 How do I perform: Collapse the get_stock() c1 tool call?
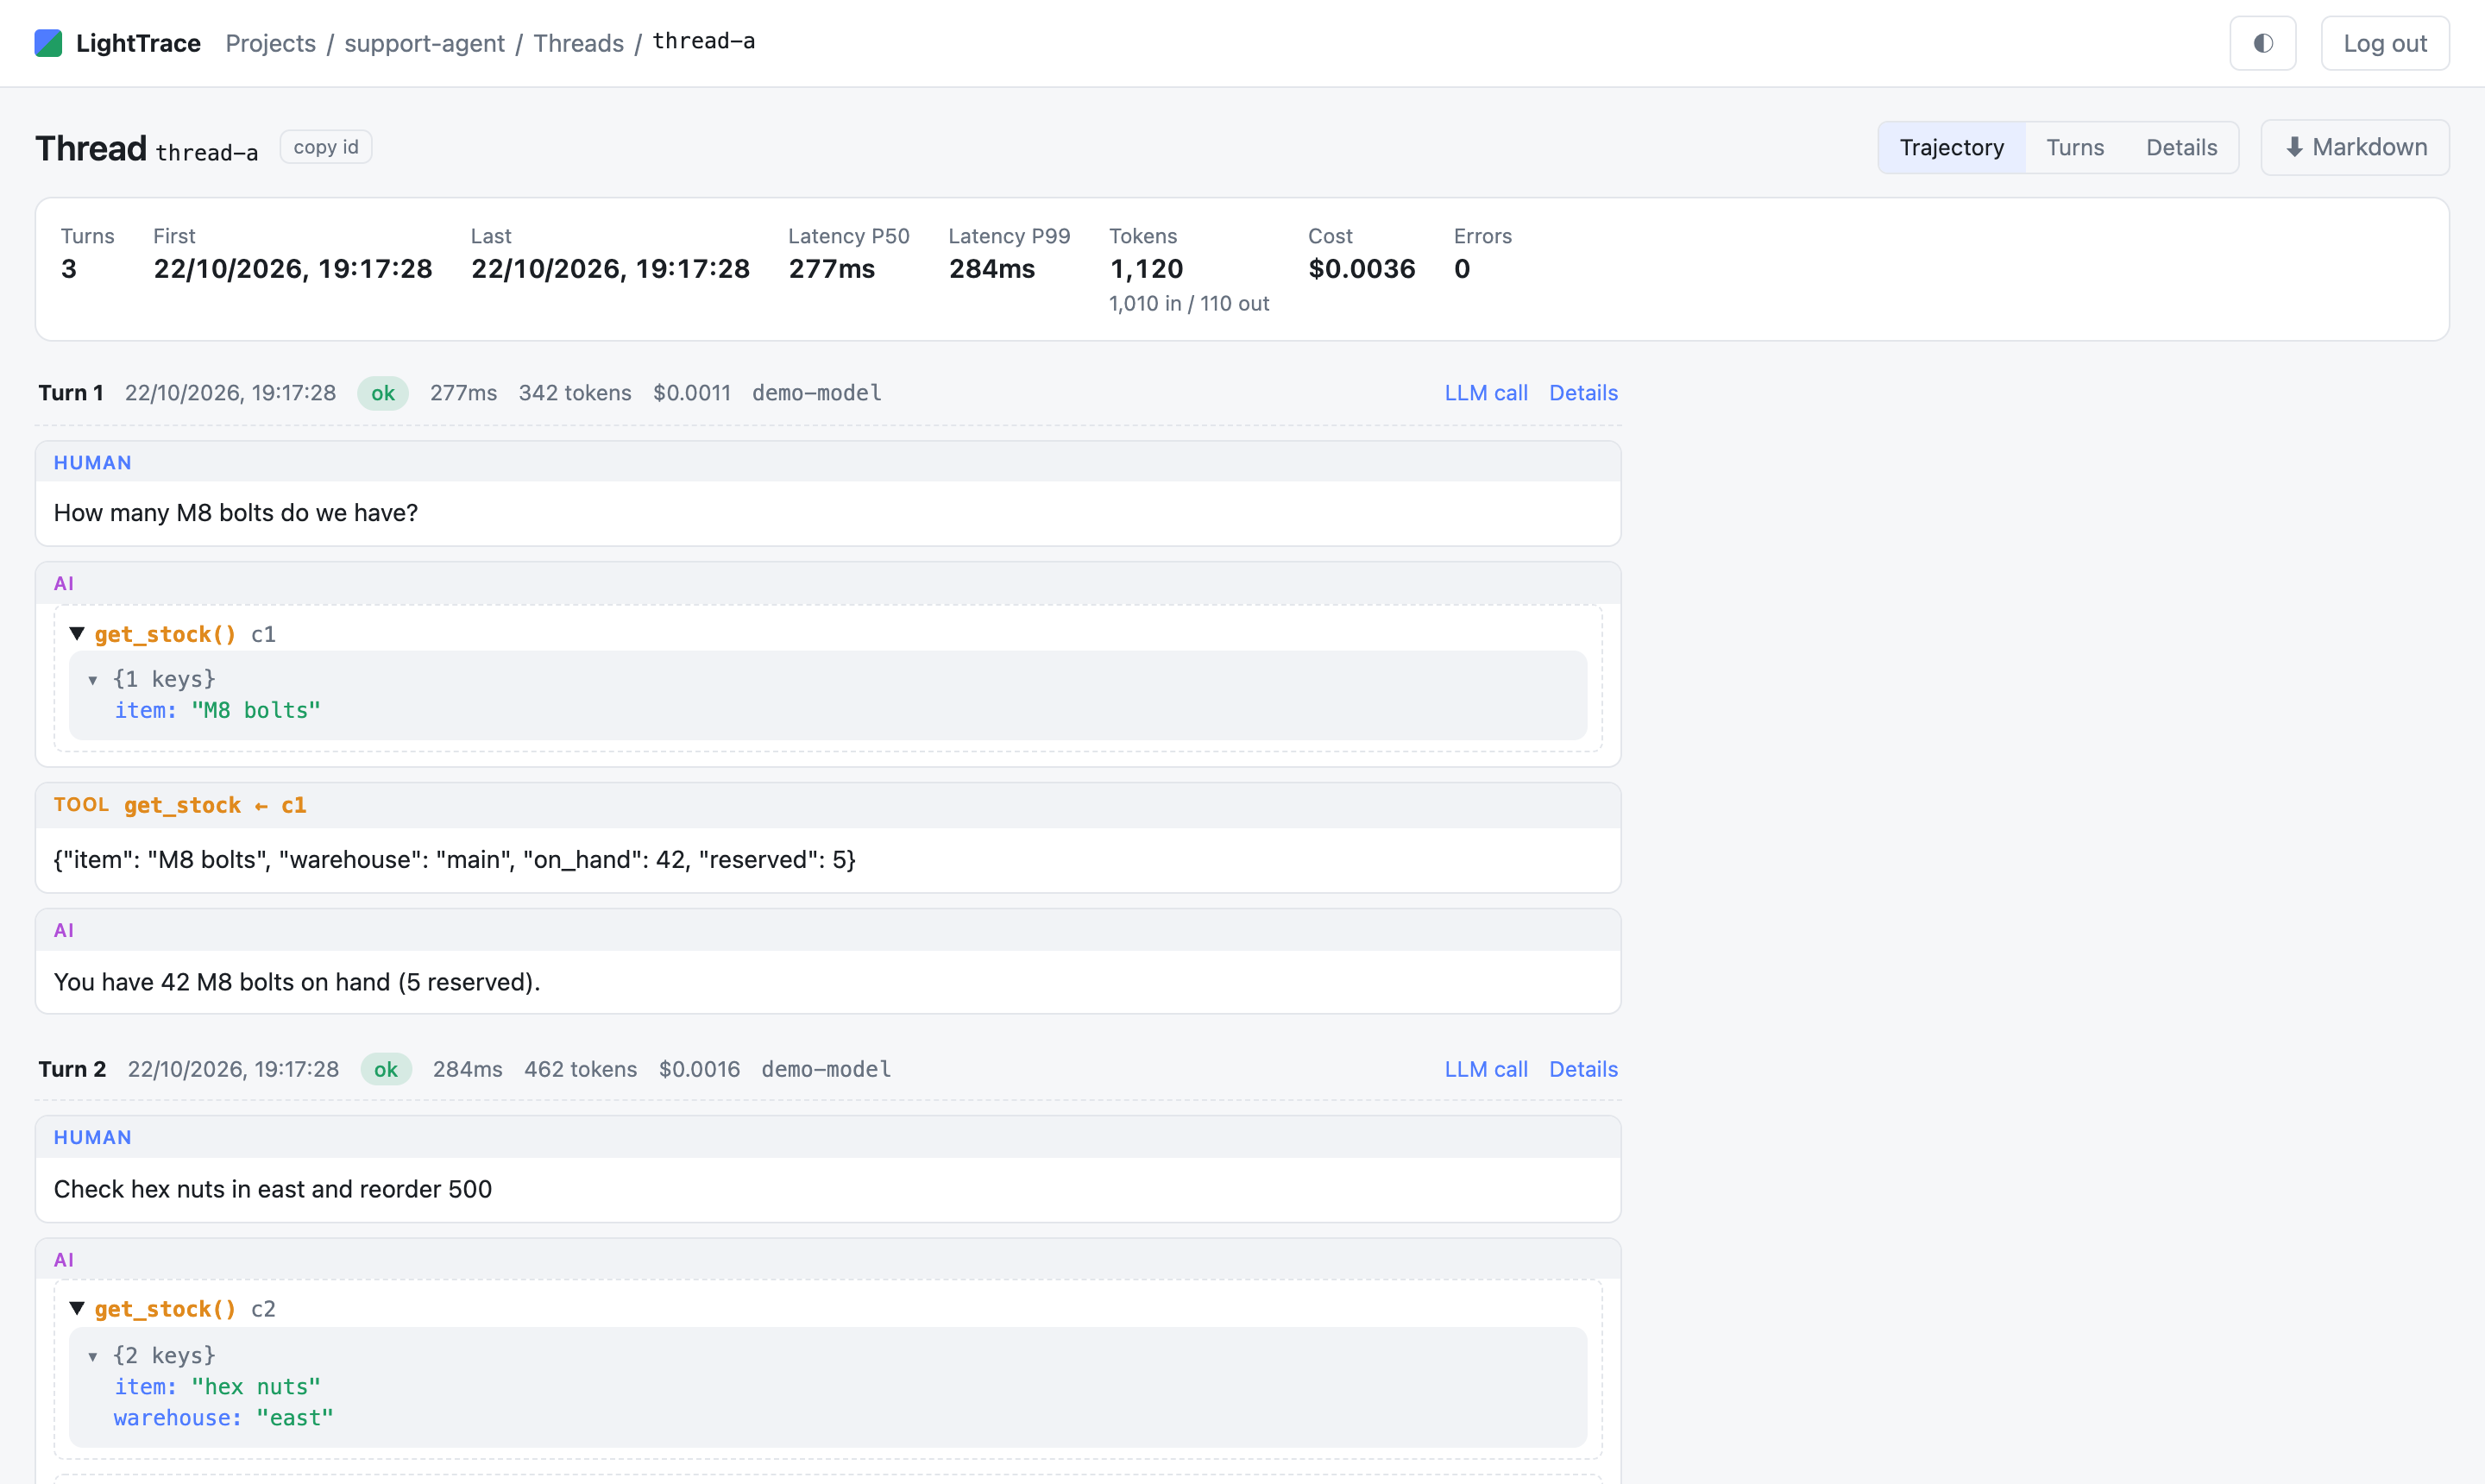coord(77,634)
